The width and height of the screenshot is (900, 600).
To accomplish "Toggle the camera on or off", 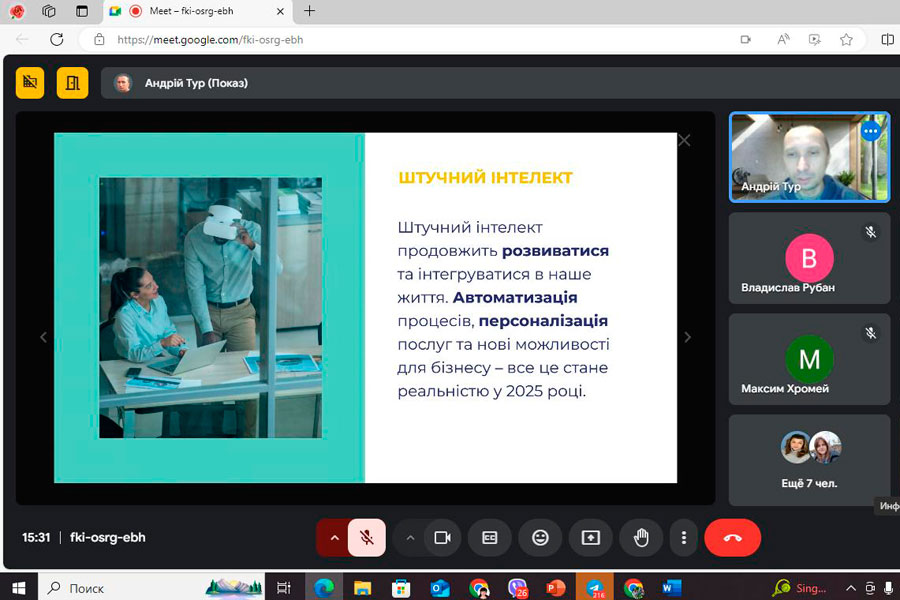I will click(x=441, y=538).
